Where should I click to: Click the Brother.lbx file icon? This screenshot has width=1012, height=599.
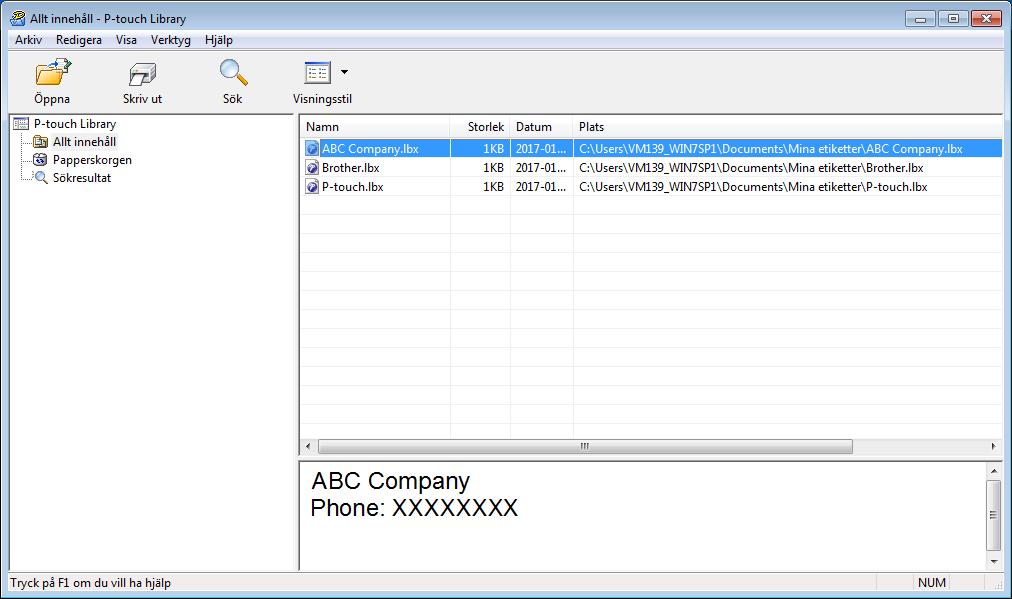tap(312, 168)
